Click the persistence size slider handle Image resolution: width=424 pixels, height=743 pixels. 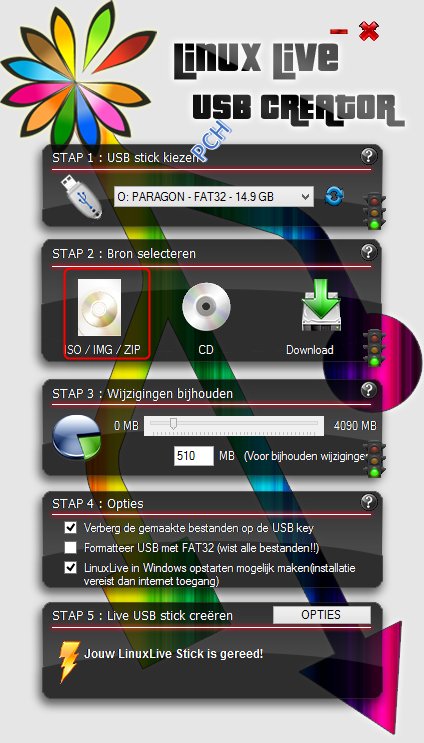[173, 423]
